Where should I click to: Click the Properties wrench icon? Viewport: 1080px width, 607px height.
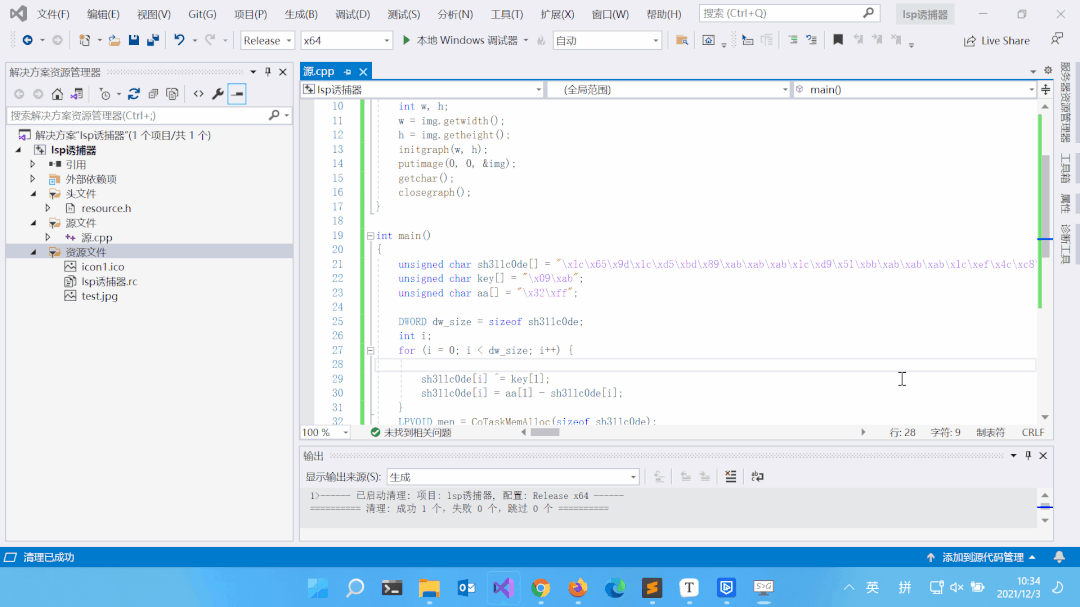click(217, 94)
